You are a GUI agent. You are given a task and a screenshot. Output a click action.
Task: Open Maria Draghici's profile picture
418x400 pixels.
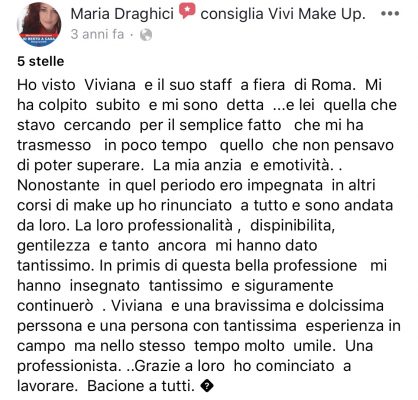click(39, 24)
